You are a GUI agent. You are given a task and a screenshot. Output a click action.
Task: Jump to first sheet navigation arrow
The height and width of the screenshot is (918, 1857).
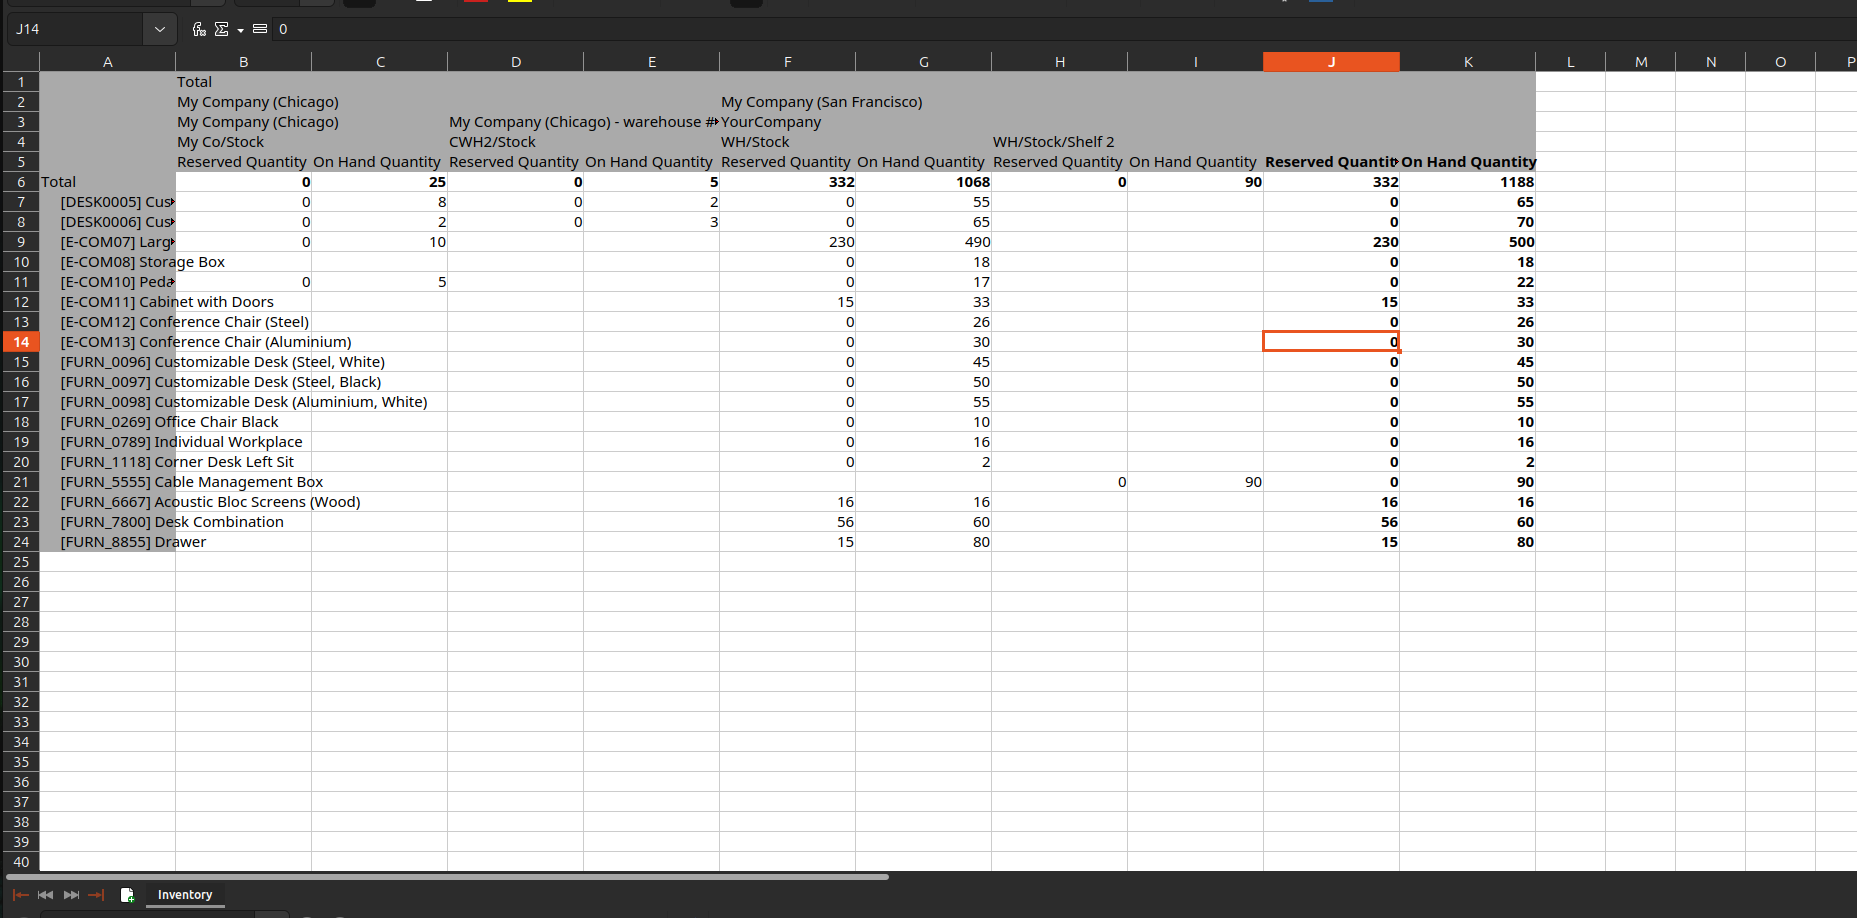[20, 895]
